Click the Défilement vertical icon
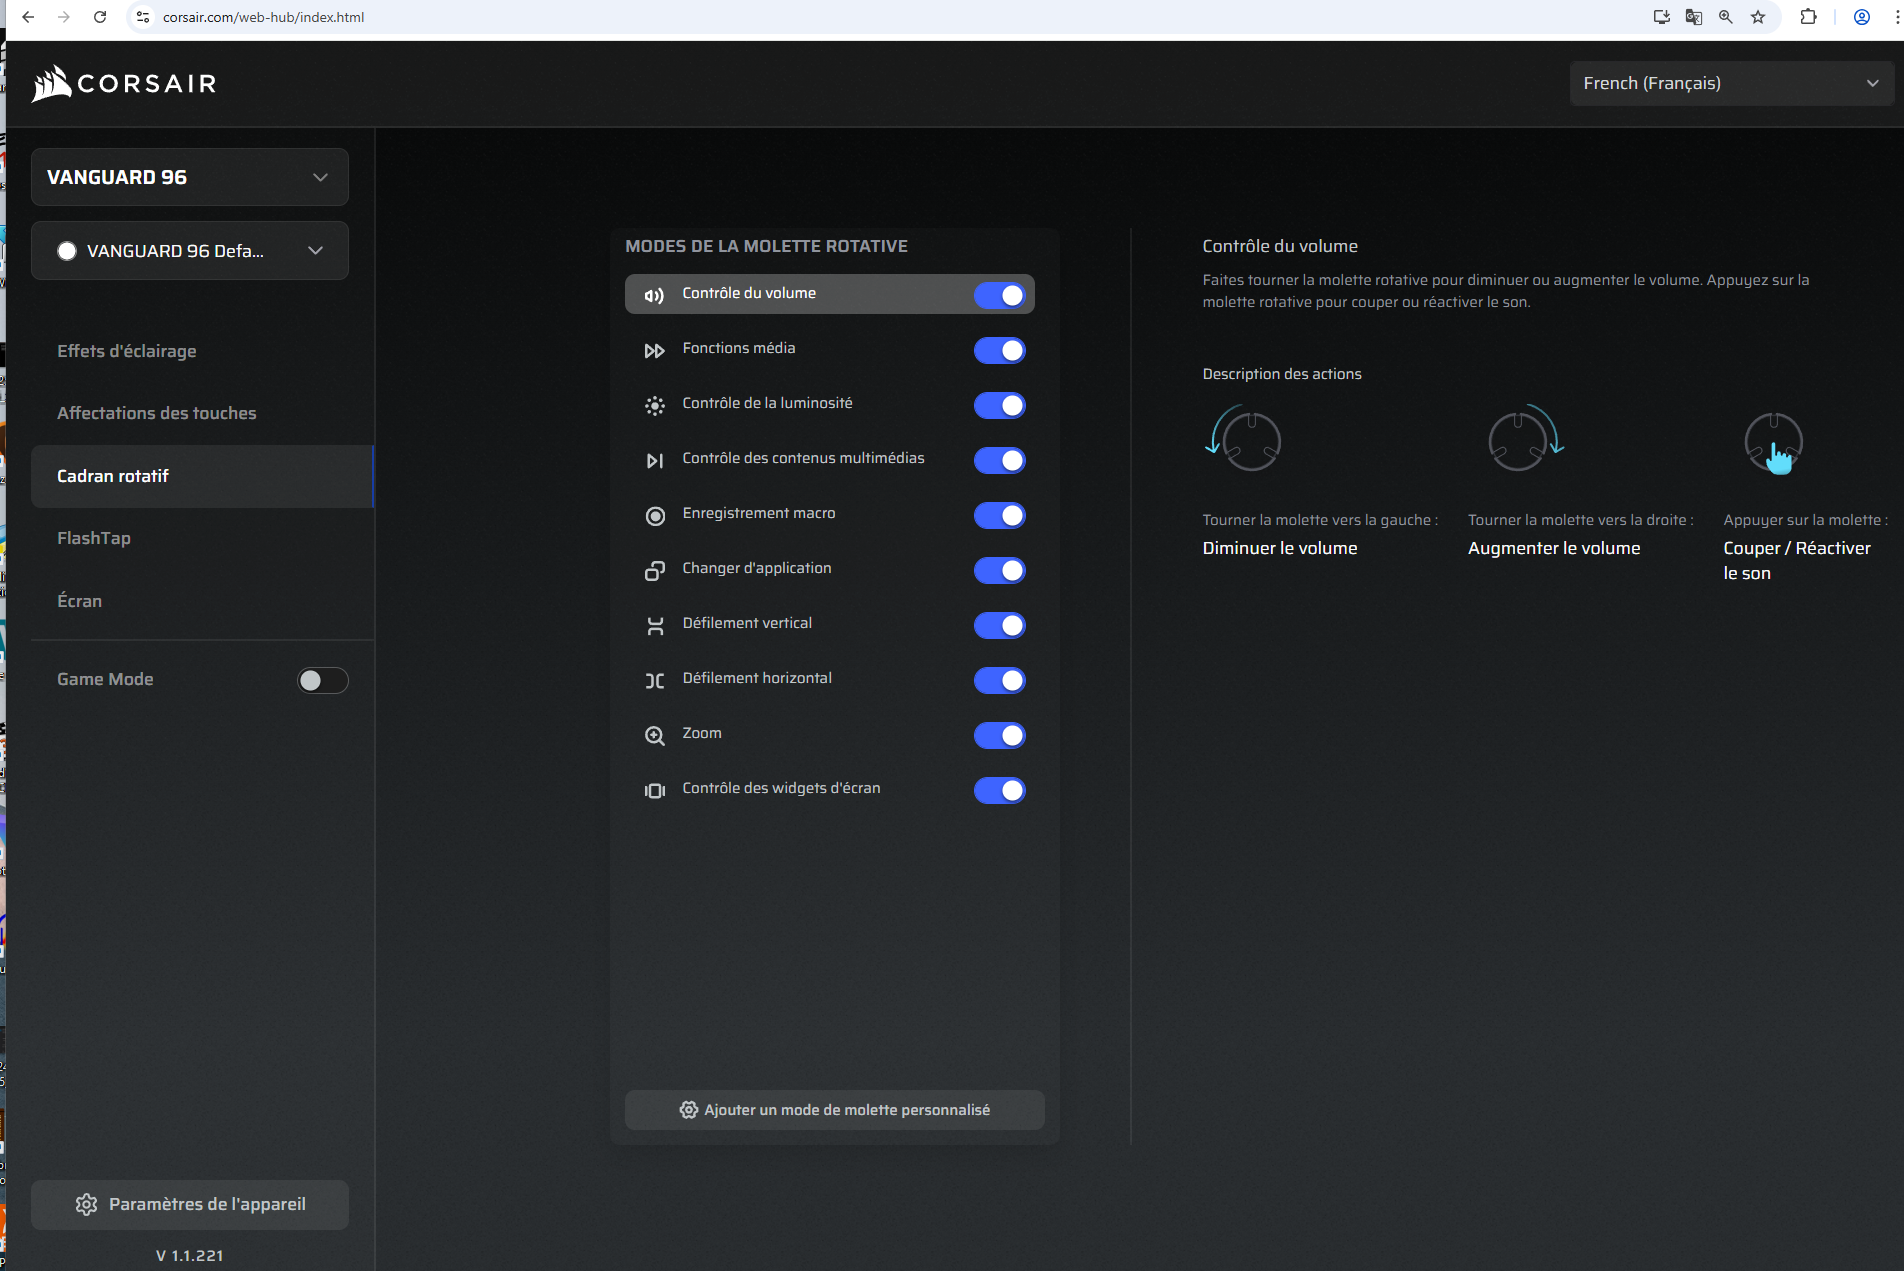The image size is (1904, 1271). pyautogui.click(x=654, y=626)
